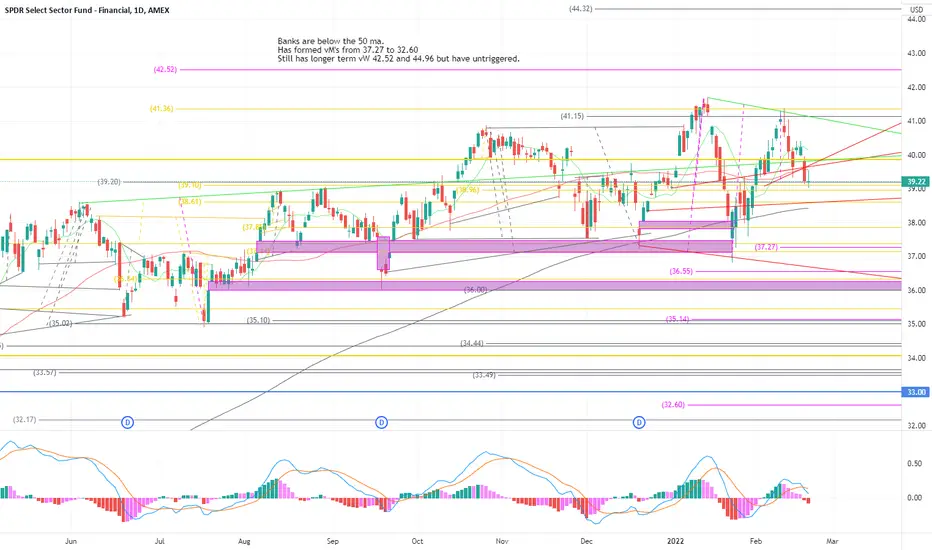Click the gray (32.17) level label
The image size is (932, 550).
click(x=25, y=420)
